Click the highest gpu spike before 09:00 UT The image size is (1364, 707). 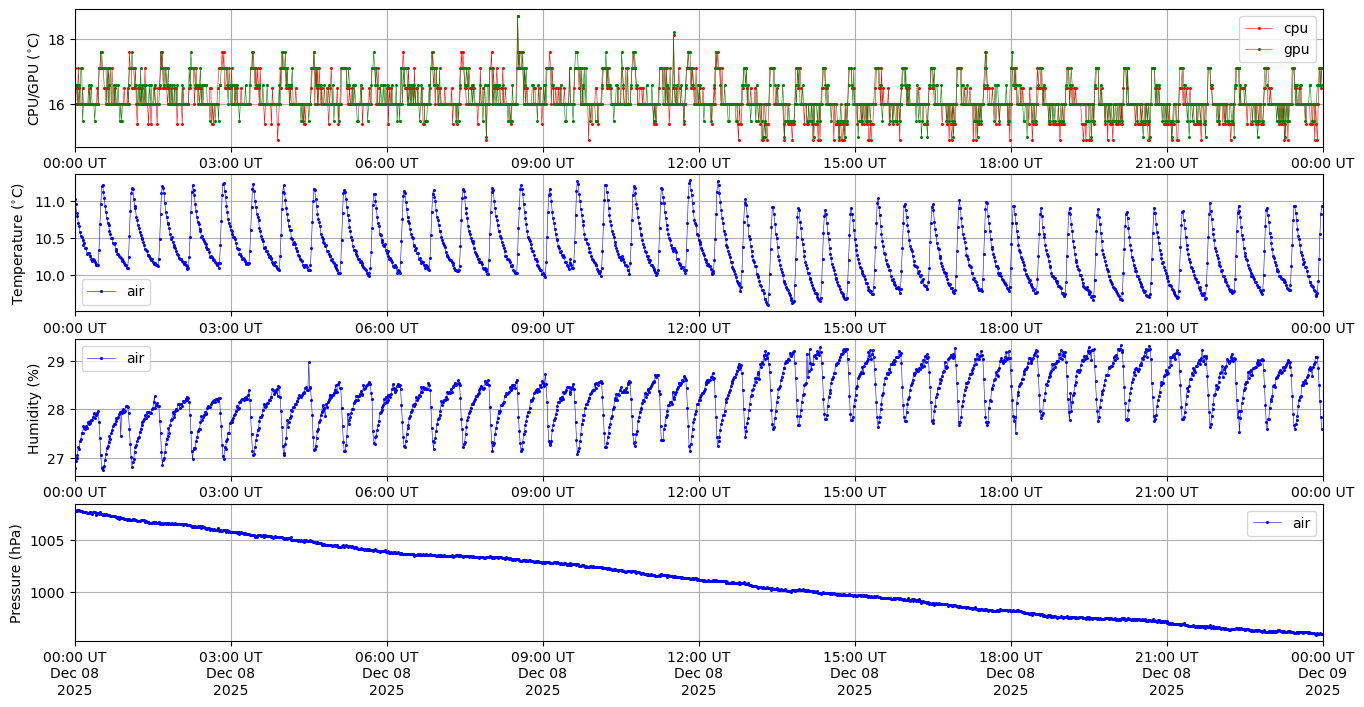(x=518, y=16)
